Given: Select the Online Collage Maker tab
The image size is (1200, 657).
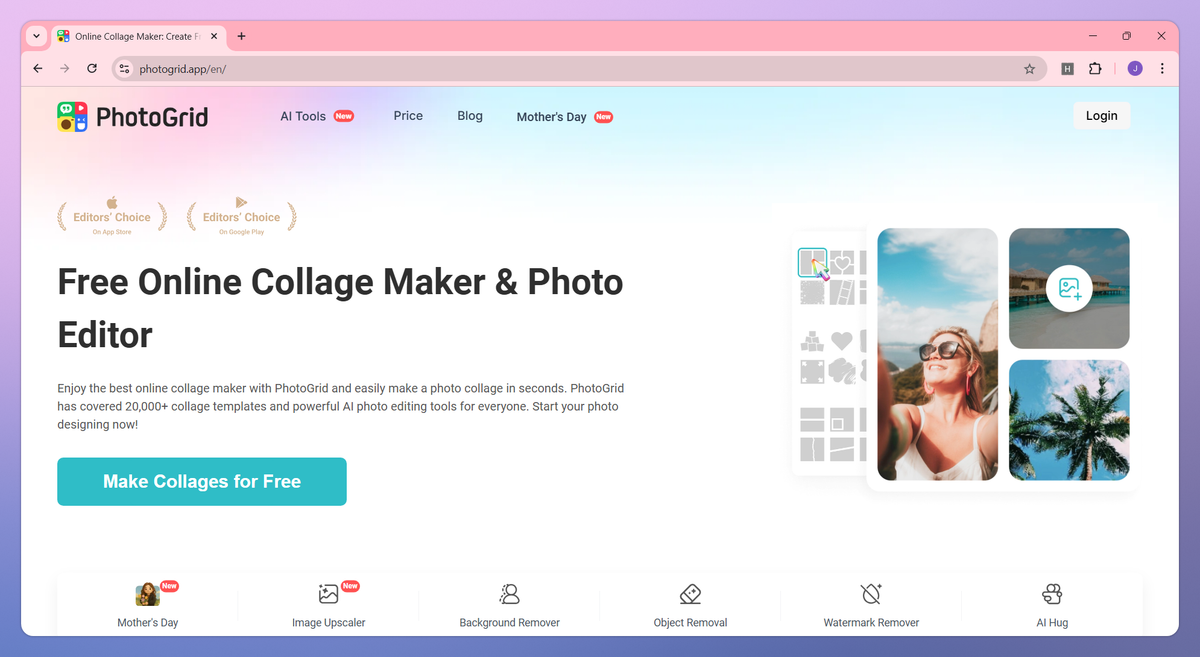Looking at the screenshot, I should coord(139,36).
